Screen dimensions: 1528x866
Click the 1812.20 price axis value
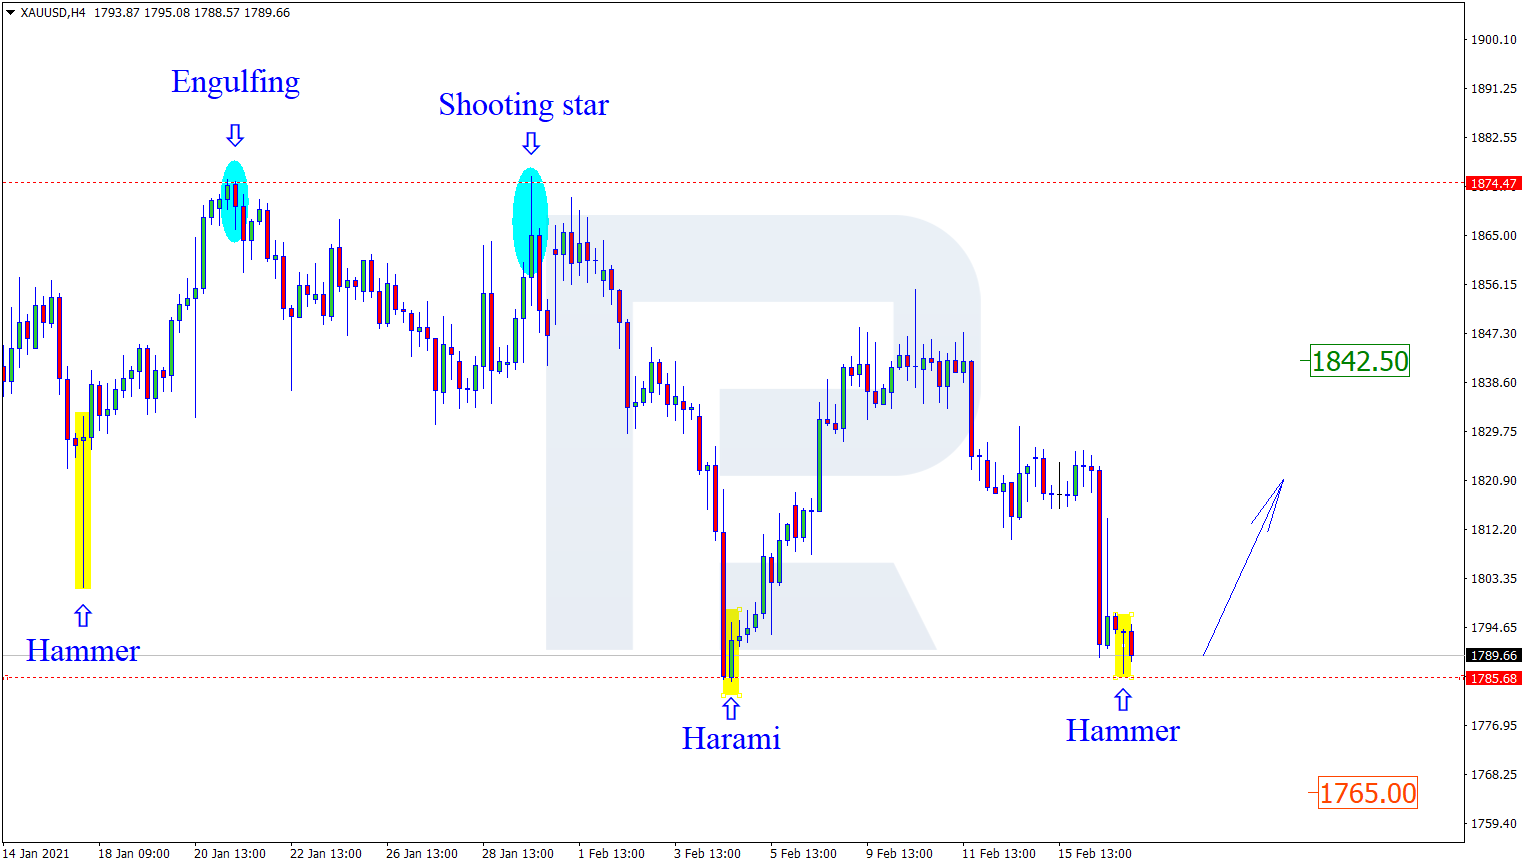click(1493, 530)
